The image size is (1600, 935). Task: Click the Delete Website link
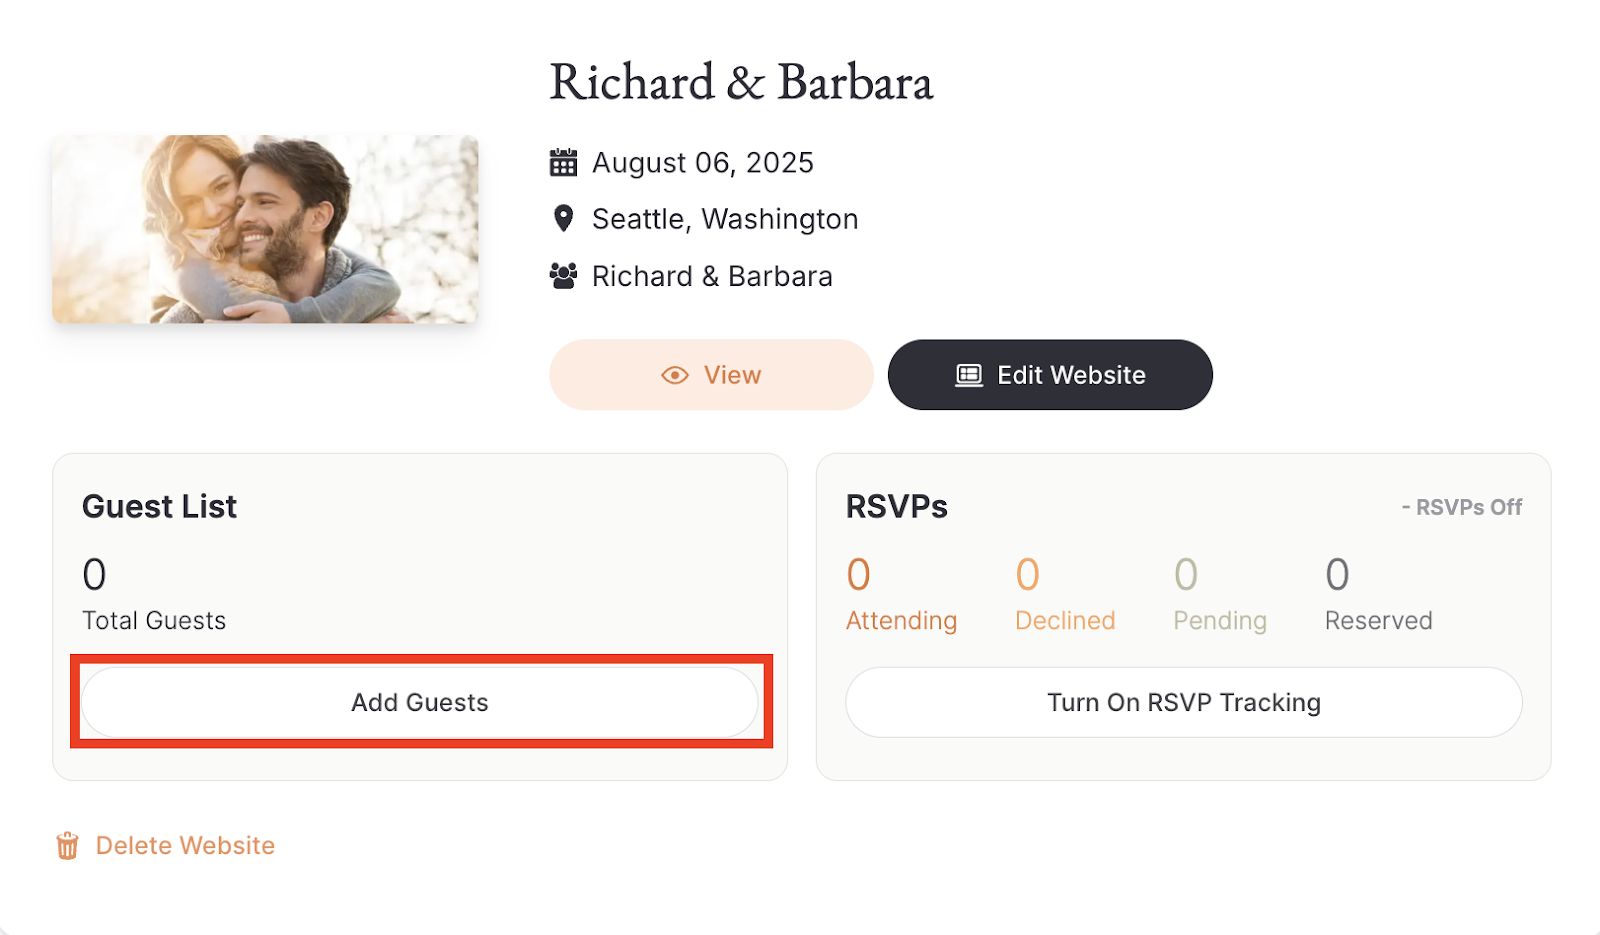[x=185, y=846]
